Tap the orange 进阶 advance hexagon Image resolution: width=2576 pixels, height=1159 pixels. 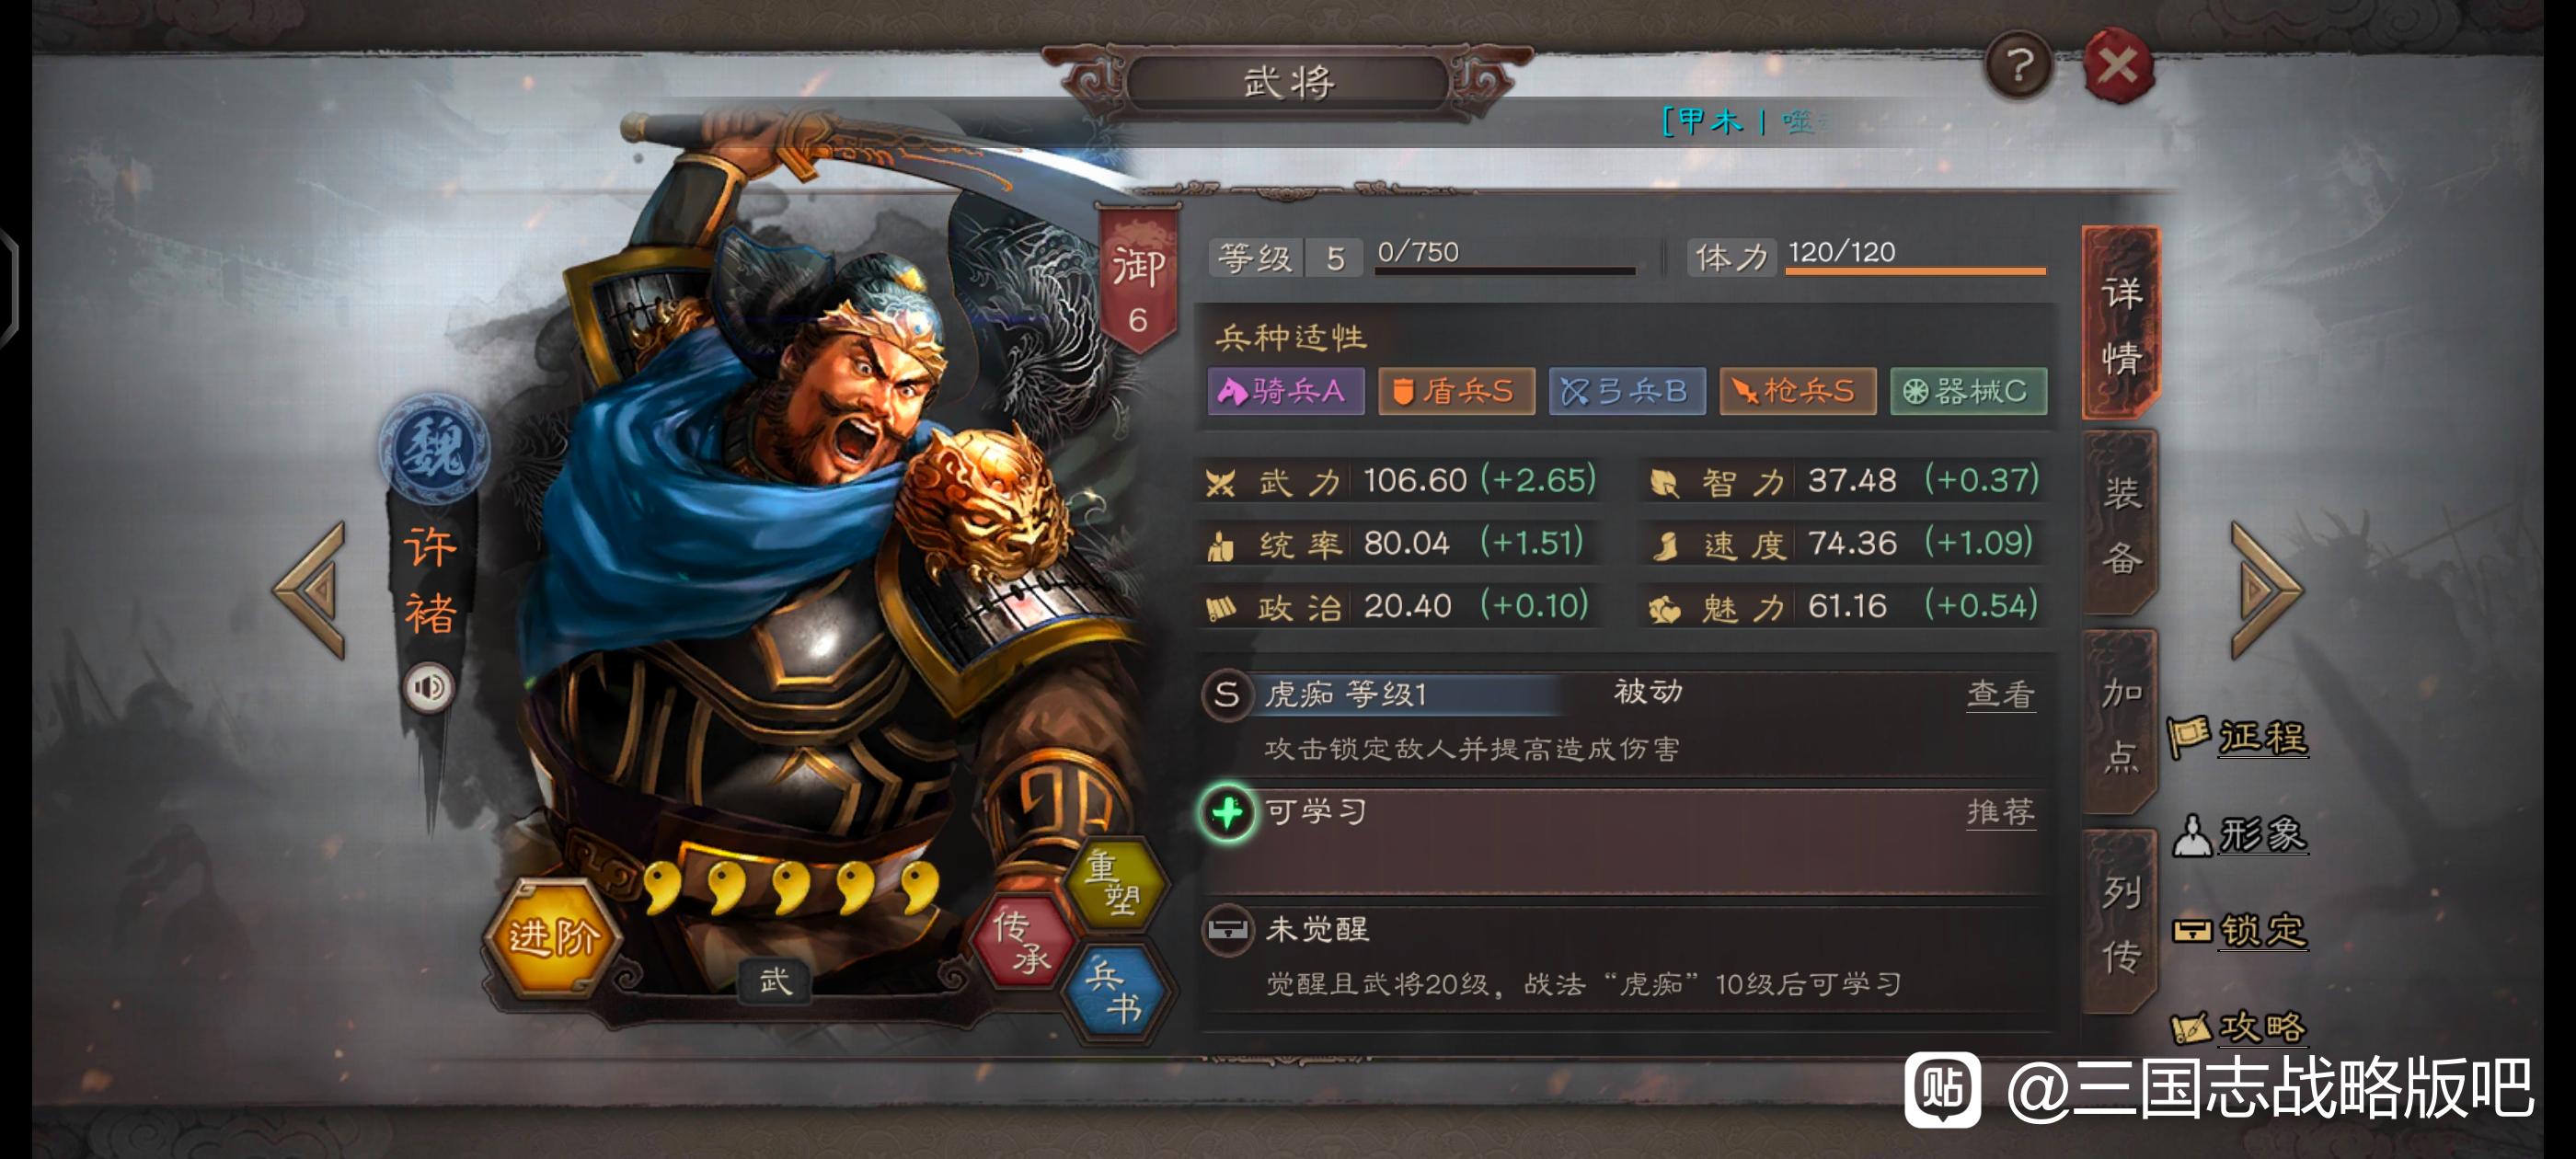(x=554, y=938)
